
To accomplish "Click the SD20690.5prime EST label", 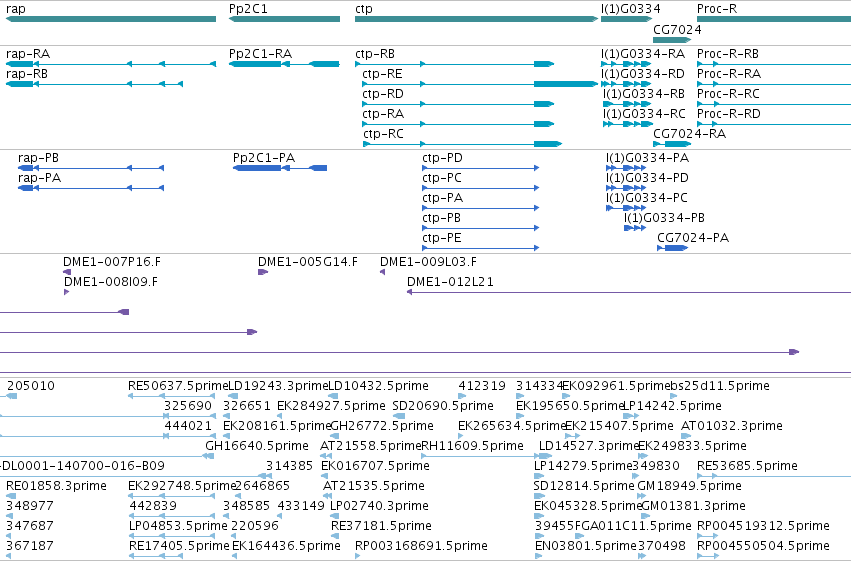I will [443, 406].
